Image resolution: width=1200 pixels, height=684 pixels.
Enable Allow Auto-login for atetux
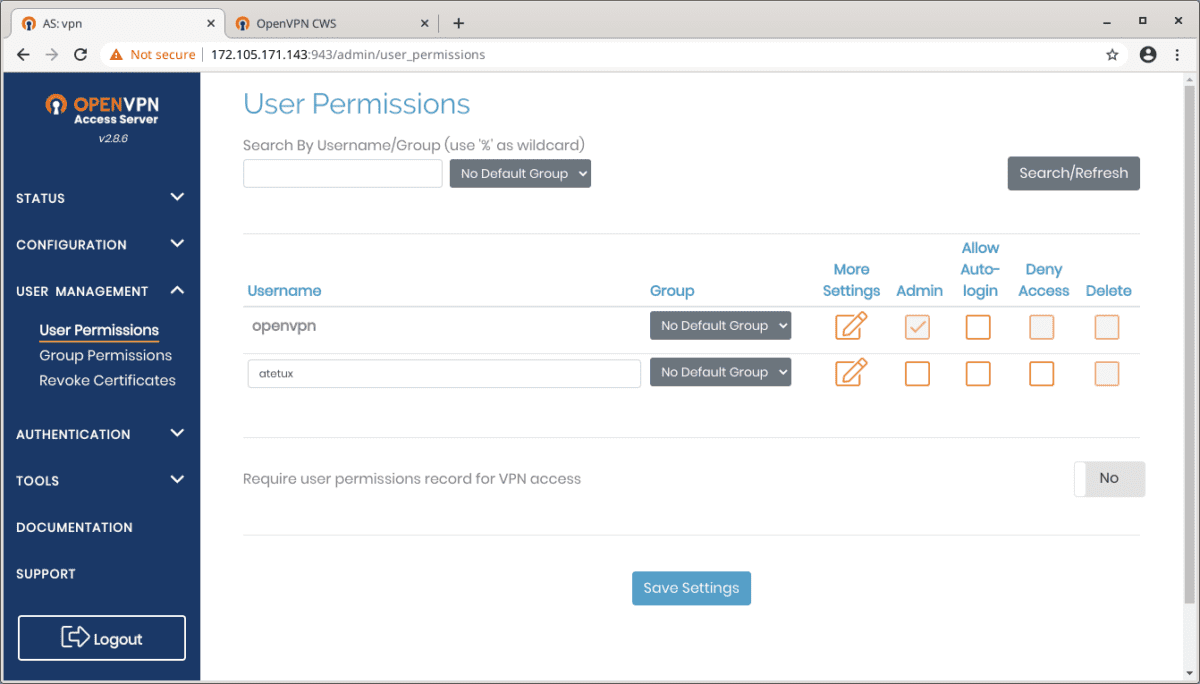tap(978, 373)
